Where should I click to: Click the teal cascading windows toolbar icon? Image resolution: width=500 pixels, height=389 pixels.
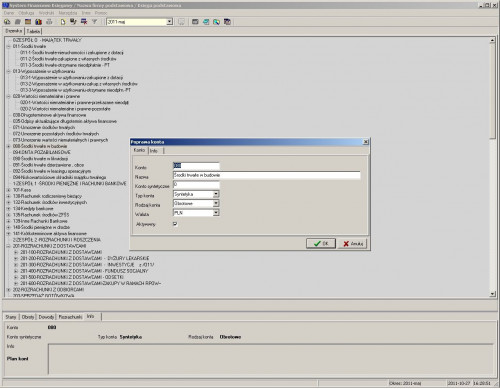[x=206, y=22]
